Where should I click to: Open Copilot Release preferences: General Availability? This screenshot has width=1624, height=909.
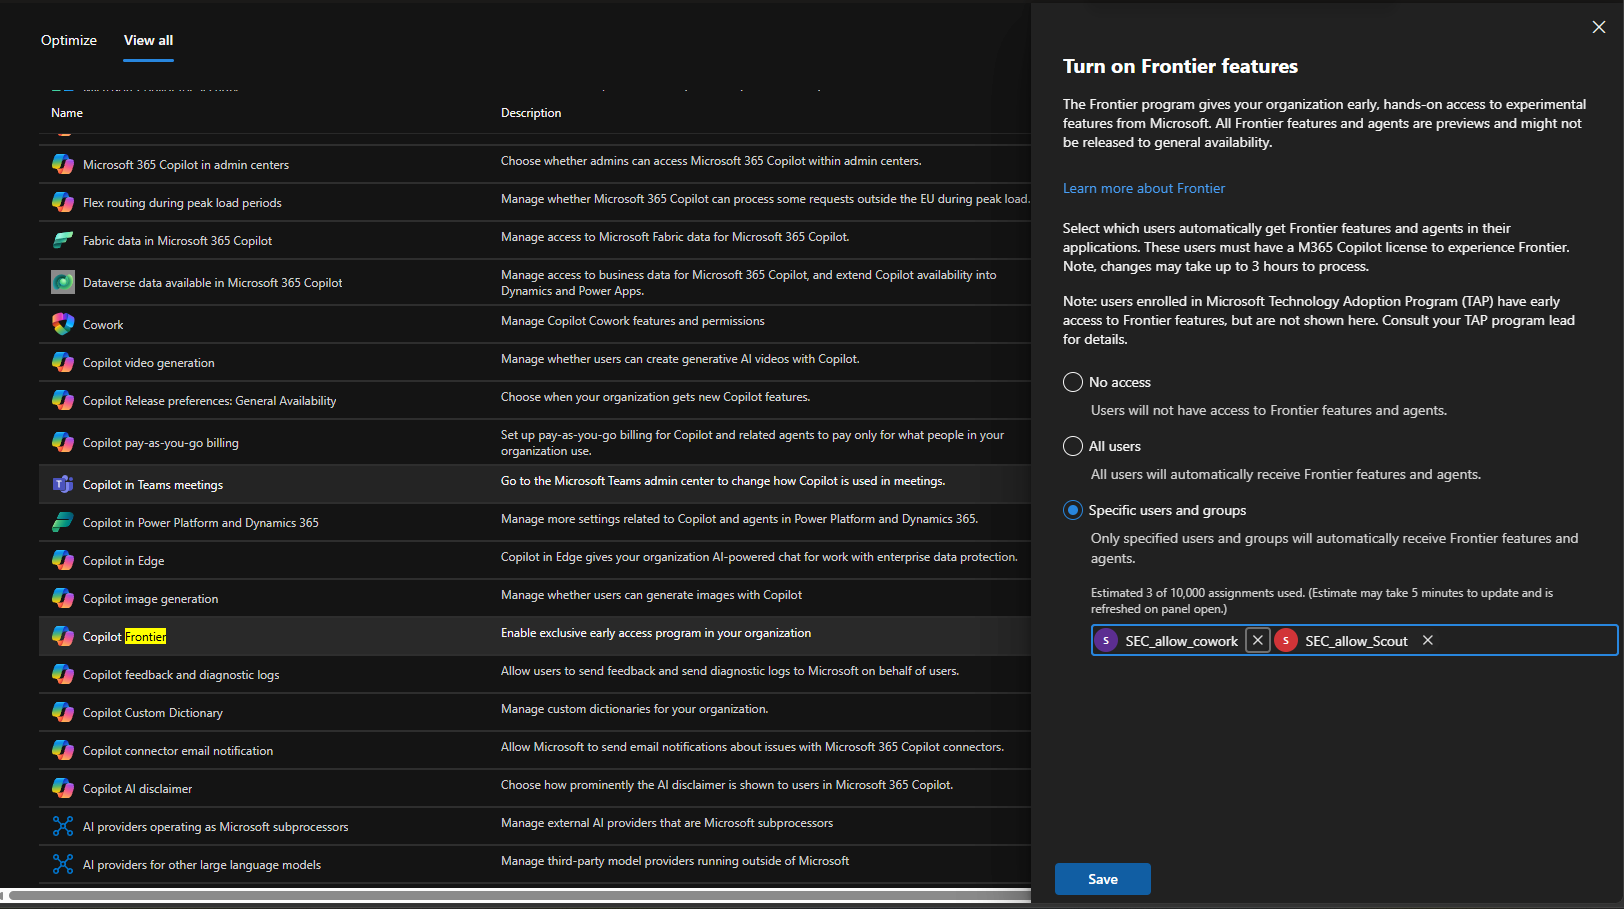(x=209, y=400)
